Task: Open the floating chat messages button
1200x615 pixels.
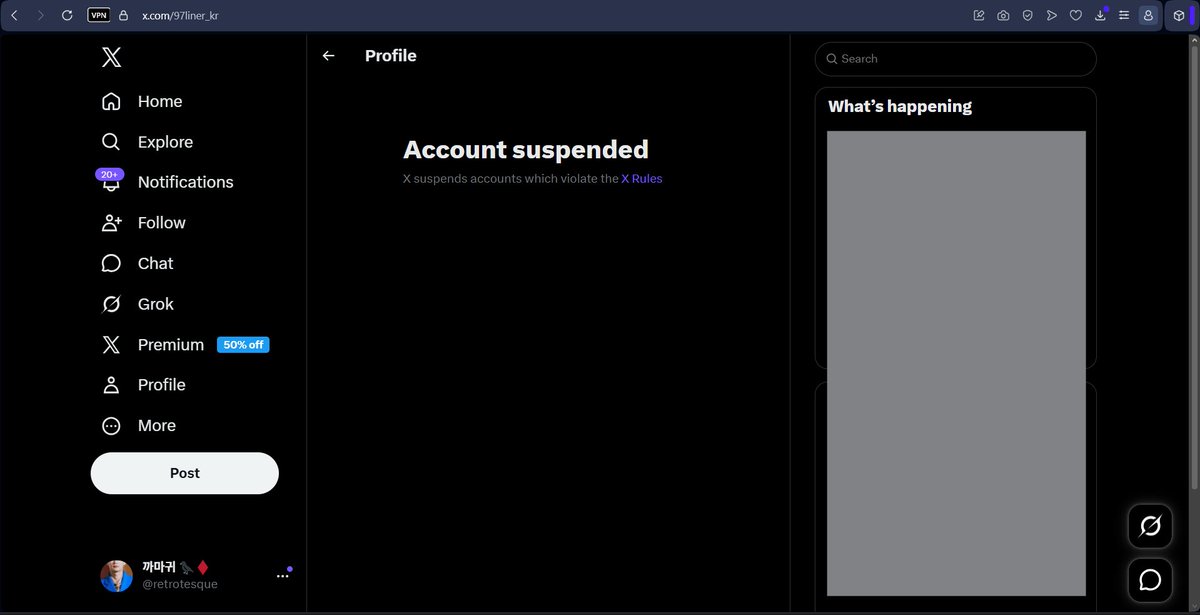Action: pos(1150,580)
